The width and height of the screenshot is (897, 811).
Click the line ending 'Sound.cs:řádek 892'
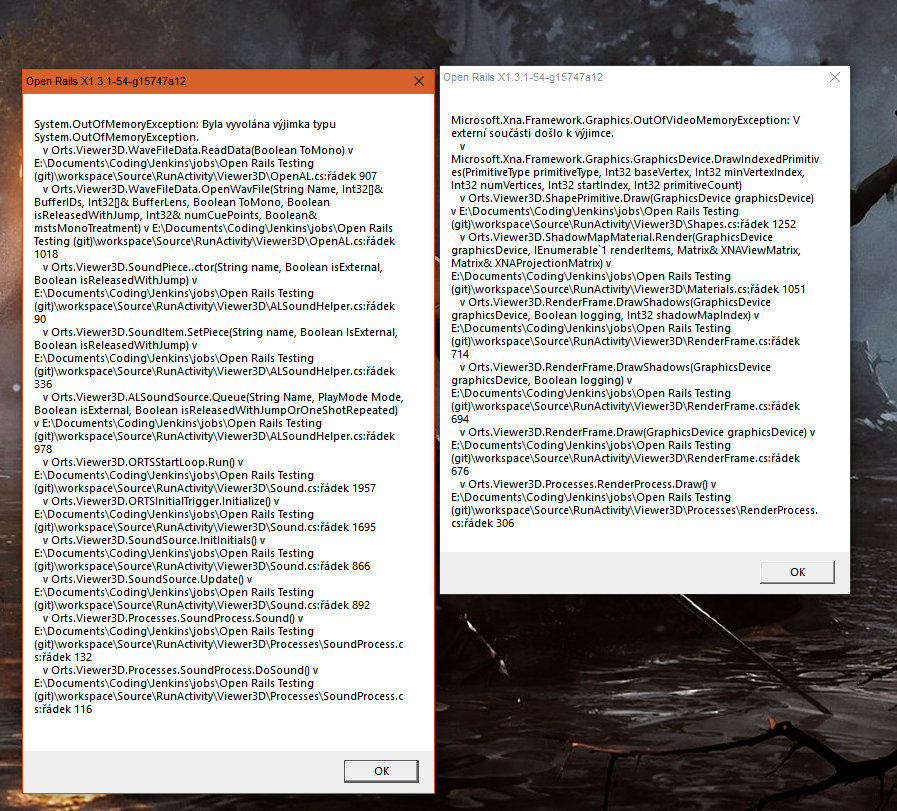click(x=202, y=605)
